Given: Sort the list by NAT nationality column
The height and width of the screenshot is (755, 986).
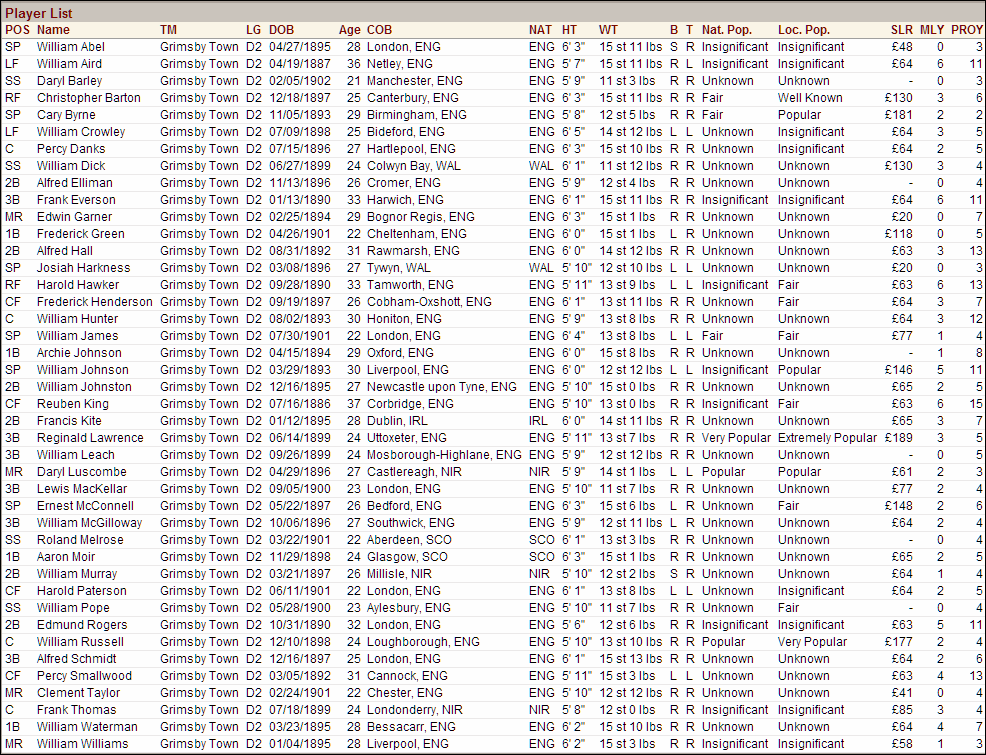Looking at the screenshot, I should (540, 30).
